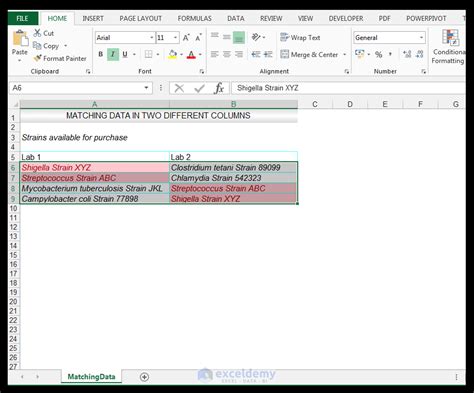The width and height of the screenshot is (474, 393).
Task: Click the Accounting Number Format icon
Action: coord(360,54)
